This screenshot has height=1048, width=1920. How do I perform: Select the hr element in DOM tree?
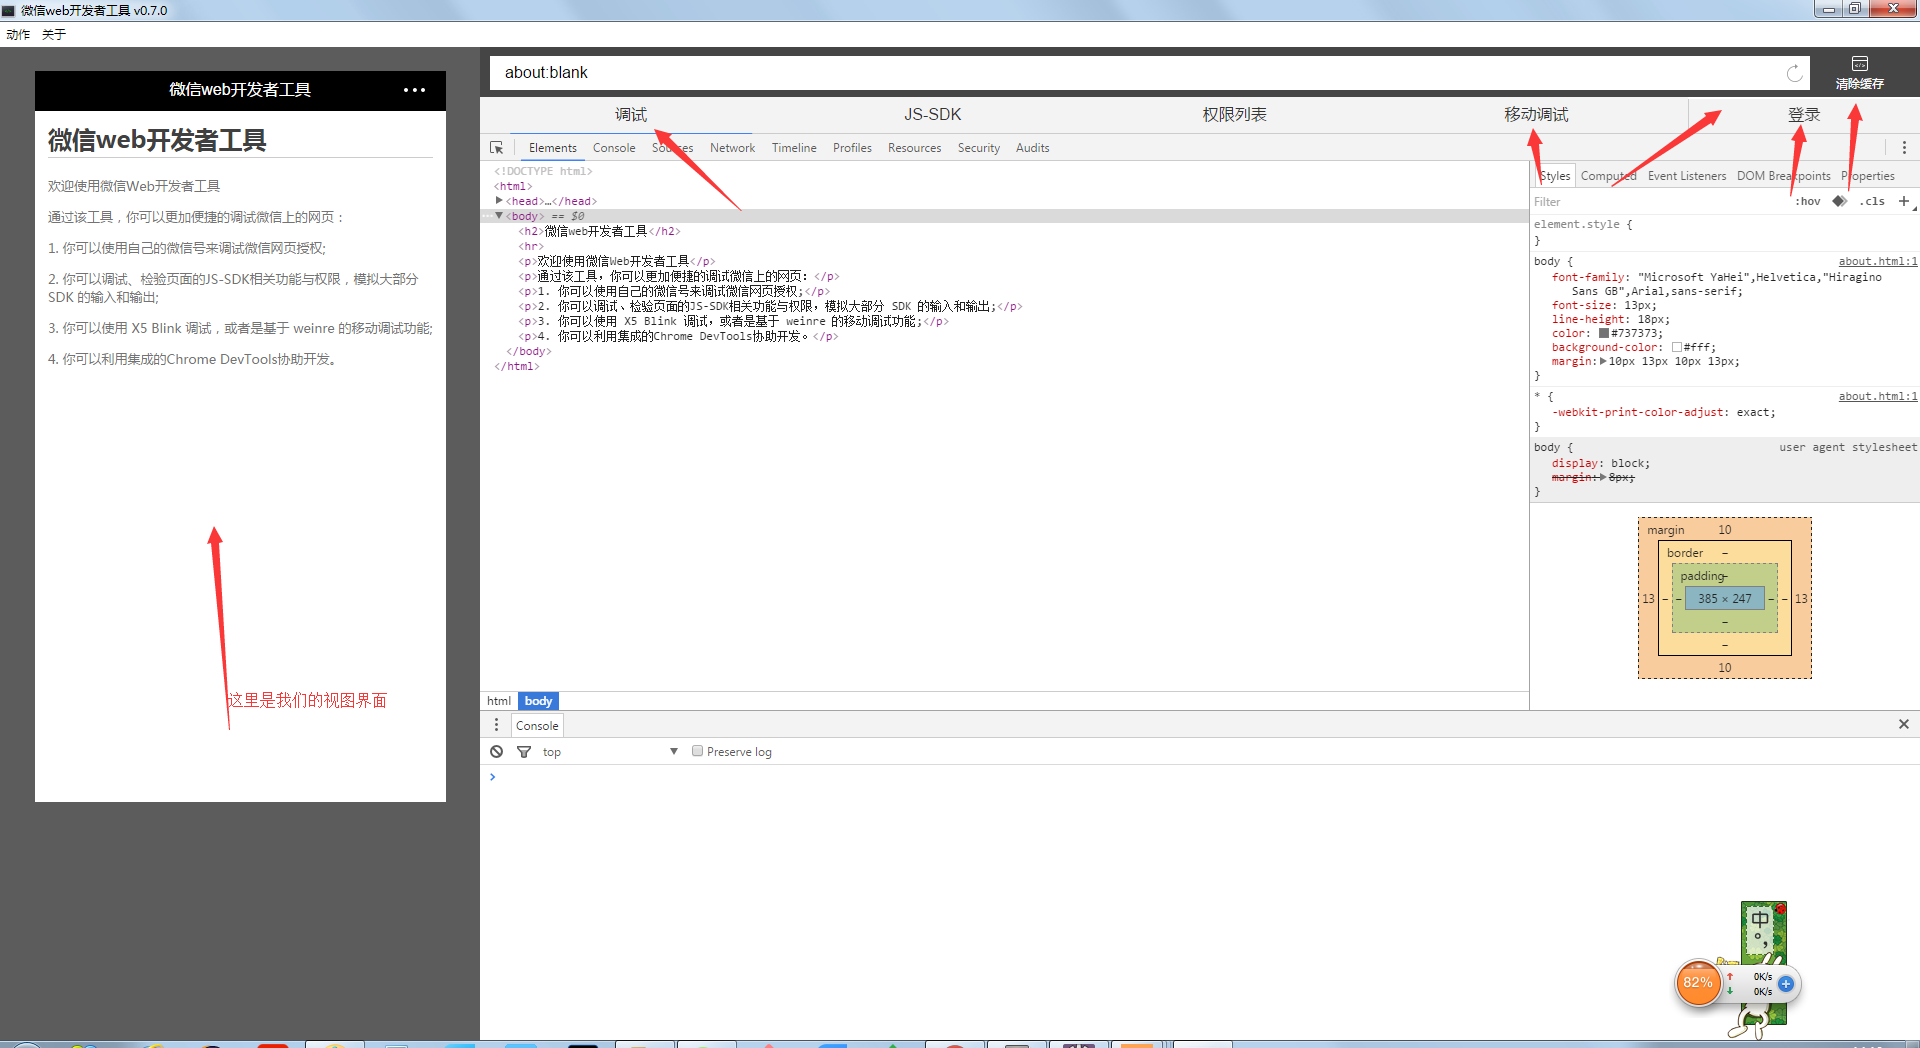coord(531,246)
